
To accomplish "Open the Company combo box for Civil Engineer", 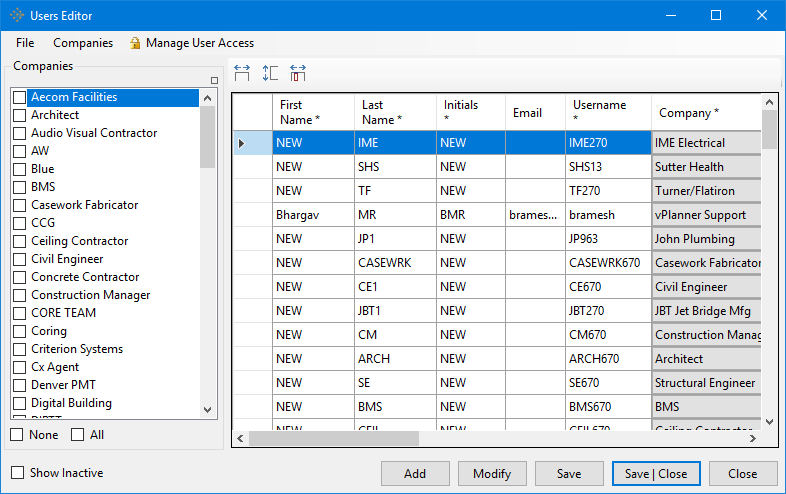I will [x=706, y=287].
